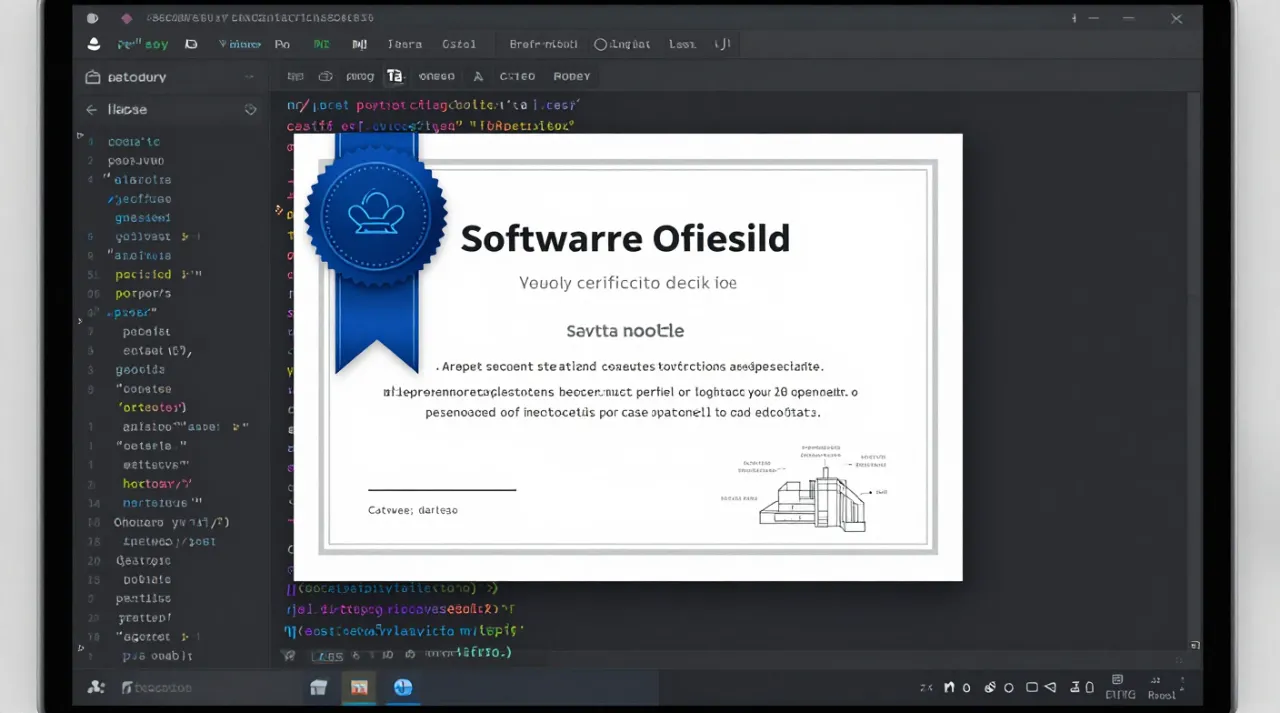This screenshot has height=713, width=1280.
Task: Launch the blue globe icon on the taskbar
Action: coord(403,687)
